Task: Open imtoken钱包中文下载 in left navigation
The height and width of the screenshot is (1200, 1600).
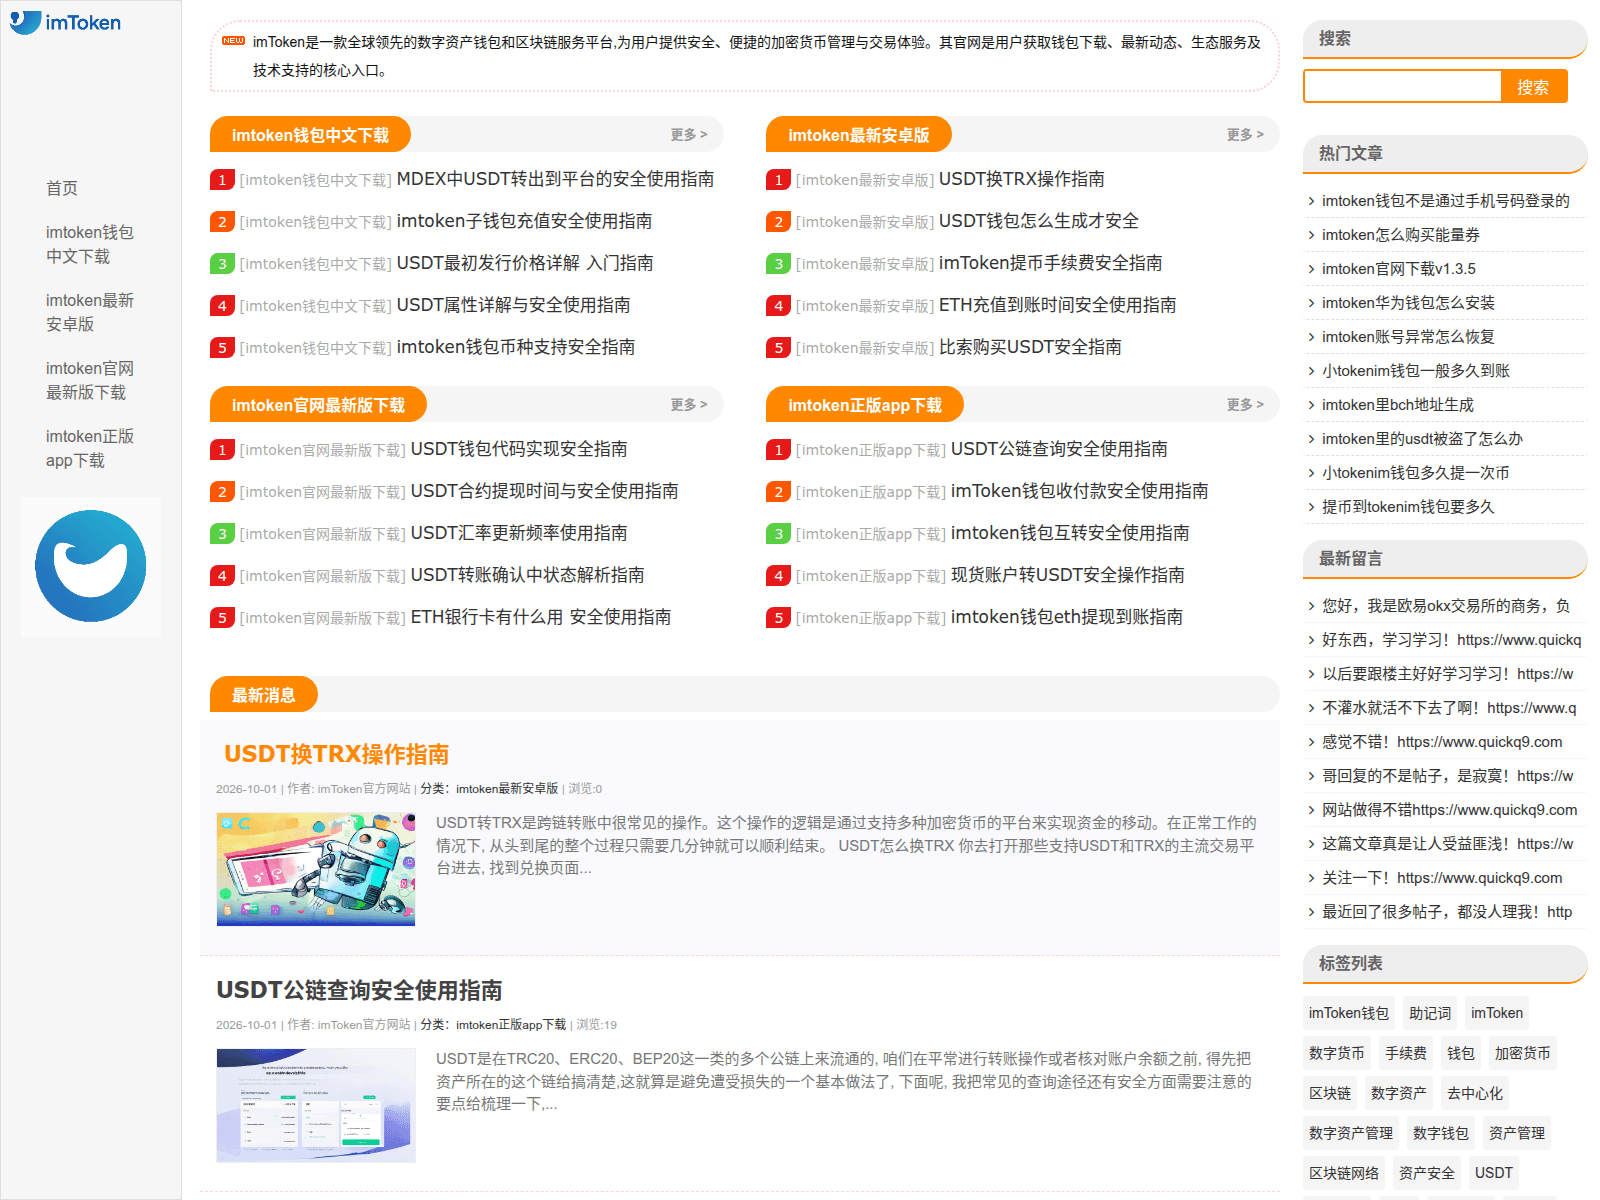Action: (x=90, y=244)
